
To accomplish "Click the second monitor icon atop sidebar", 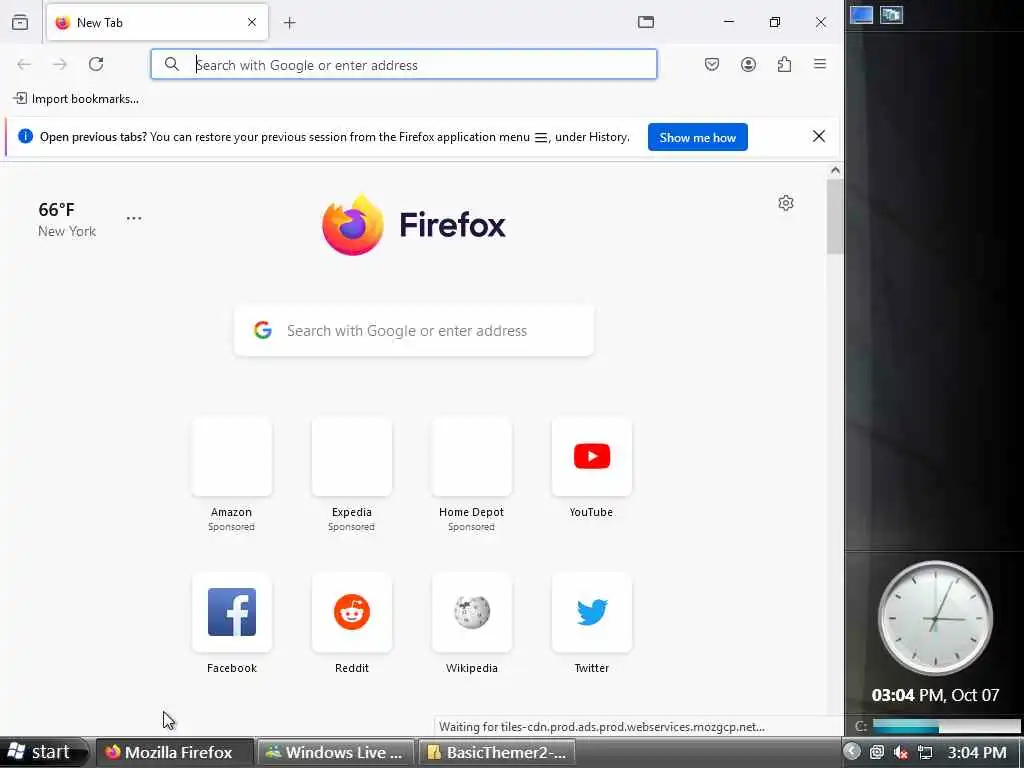I will [x=891, y=14].
